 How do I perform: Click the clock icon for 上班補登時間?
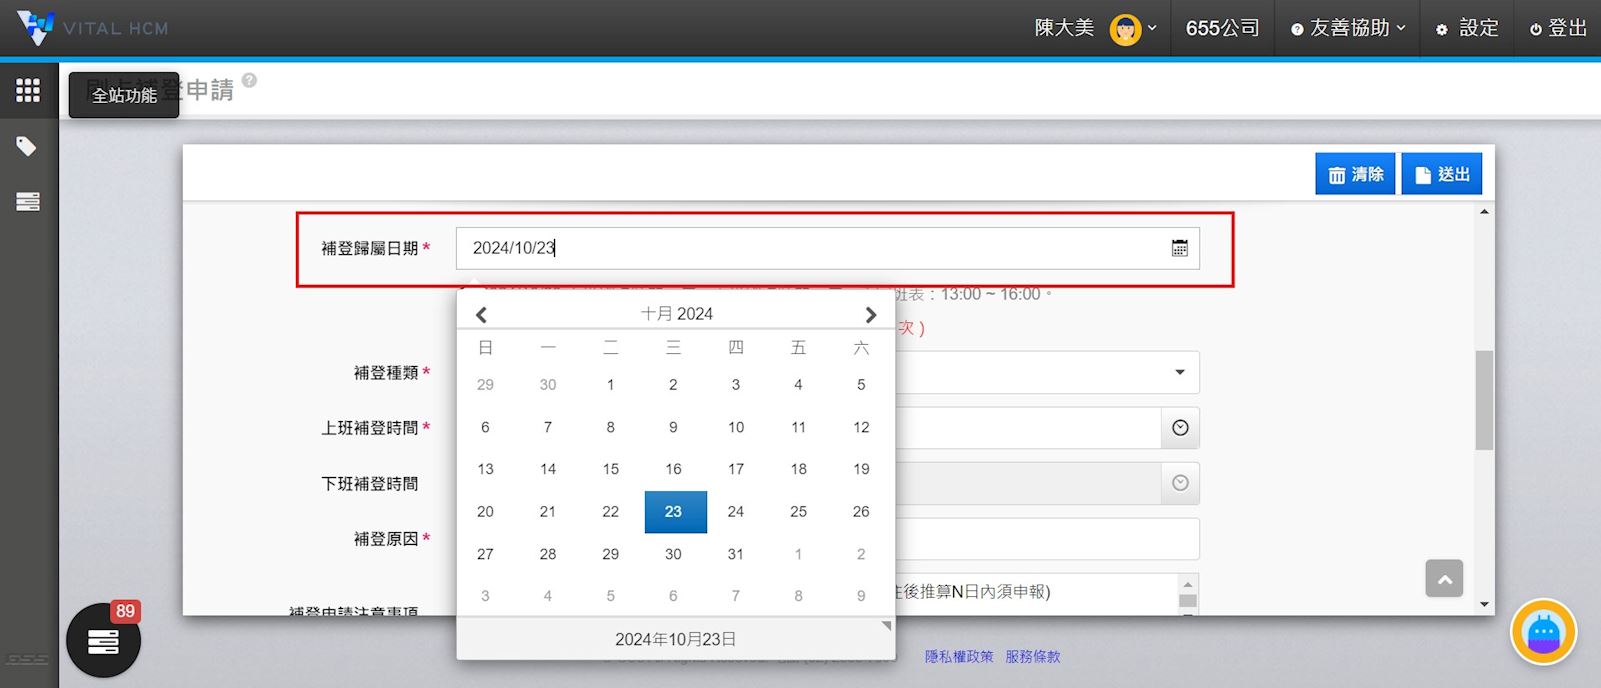[x=1180, y=428]
